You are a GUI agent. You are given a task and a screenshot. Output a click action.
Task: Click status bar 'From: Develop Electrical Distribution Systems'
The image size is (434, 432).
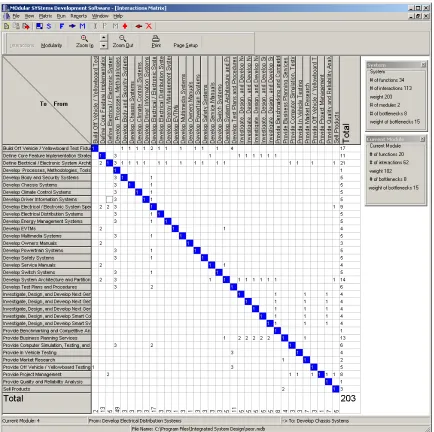point(135,421)
